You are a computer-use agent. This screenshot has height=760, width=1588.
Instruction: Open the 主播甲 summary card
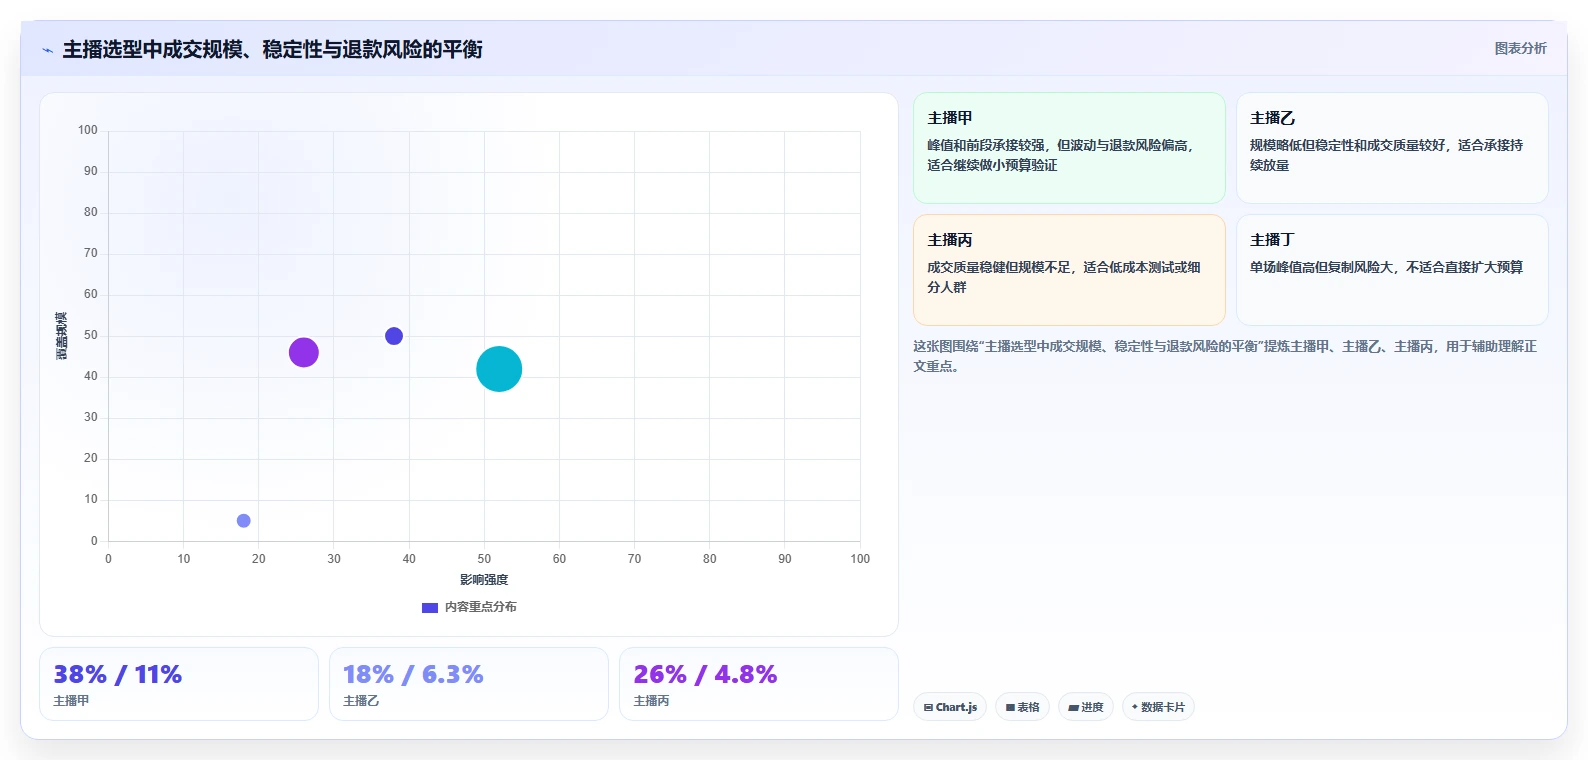point(1069,148)
